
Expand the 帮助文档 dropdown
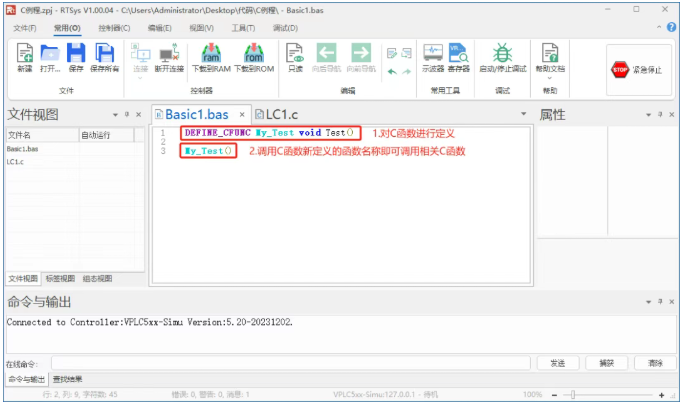(x=549, y=75)
